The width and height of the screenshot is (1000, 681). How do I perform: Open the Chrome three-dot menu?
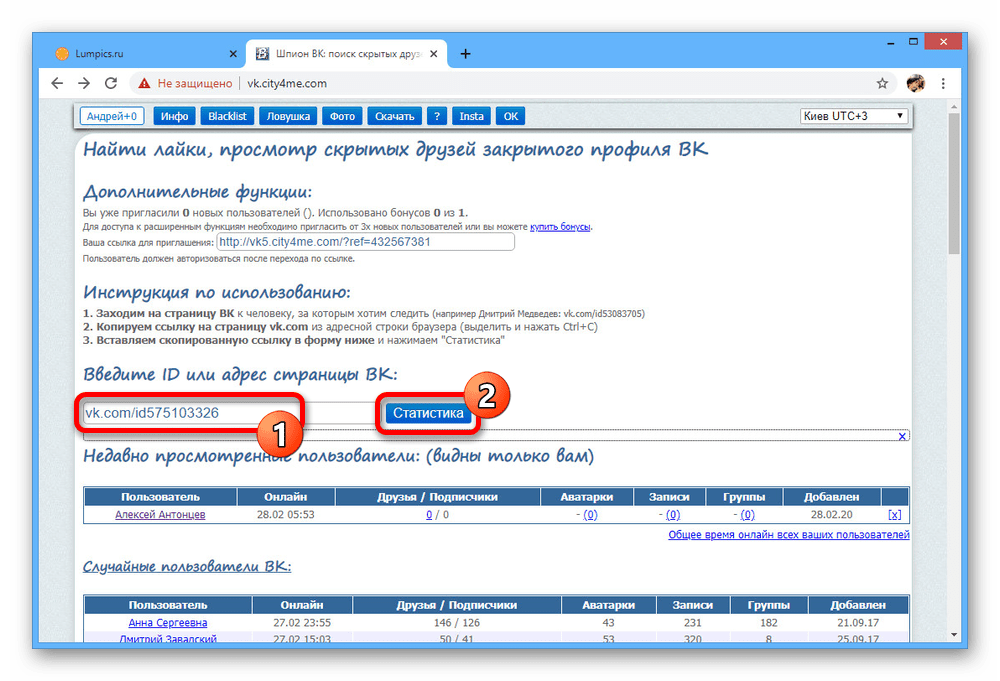943,83
